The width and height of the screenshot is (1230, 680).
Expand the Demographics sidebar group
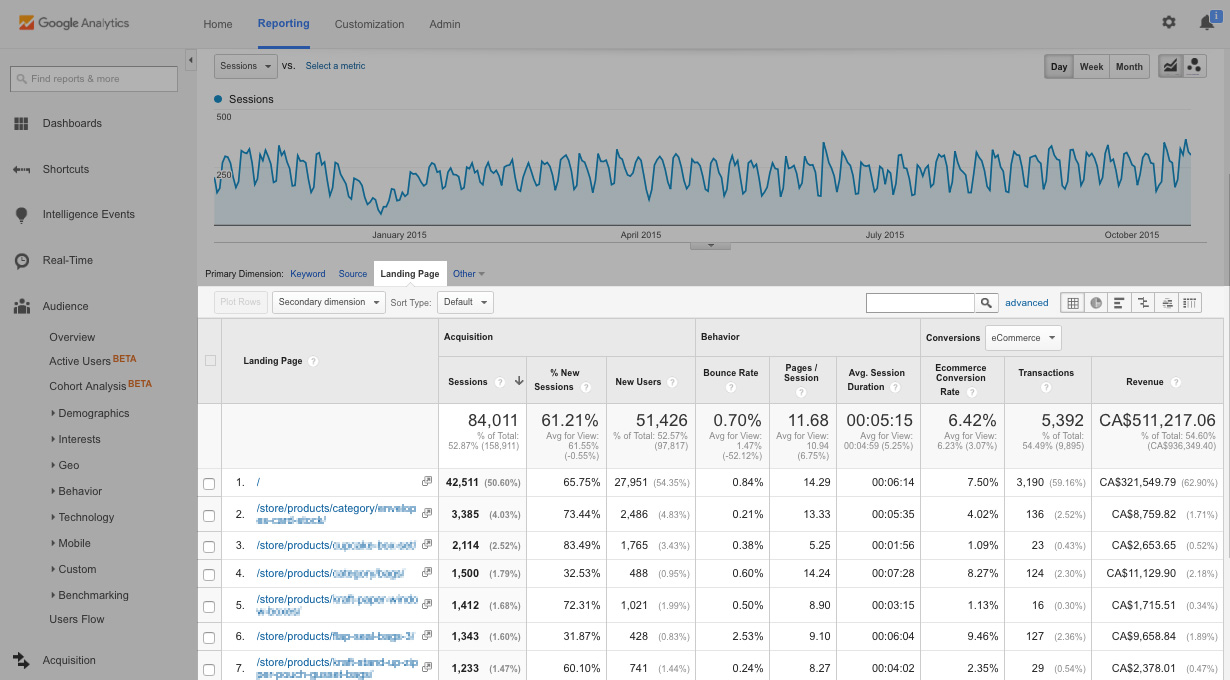[93, 413]
